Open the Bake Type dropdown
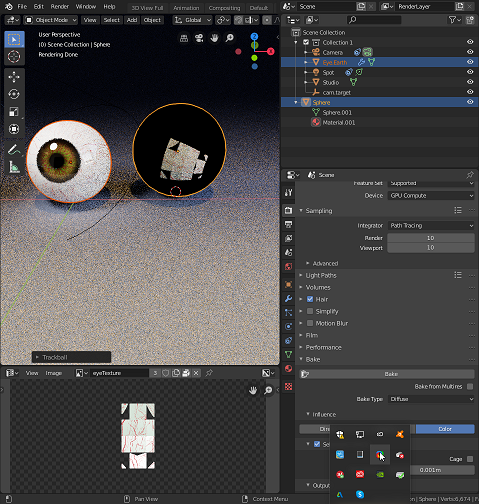 click(431, 399)
